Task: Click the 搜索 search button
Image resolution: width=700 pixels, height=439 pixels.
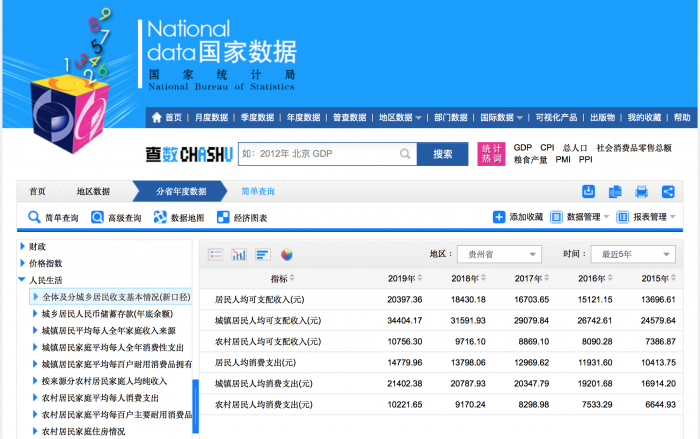Action: [x=442, y=154]
